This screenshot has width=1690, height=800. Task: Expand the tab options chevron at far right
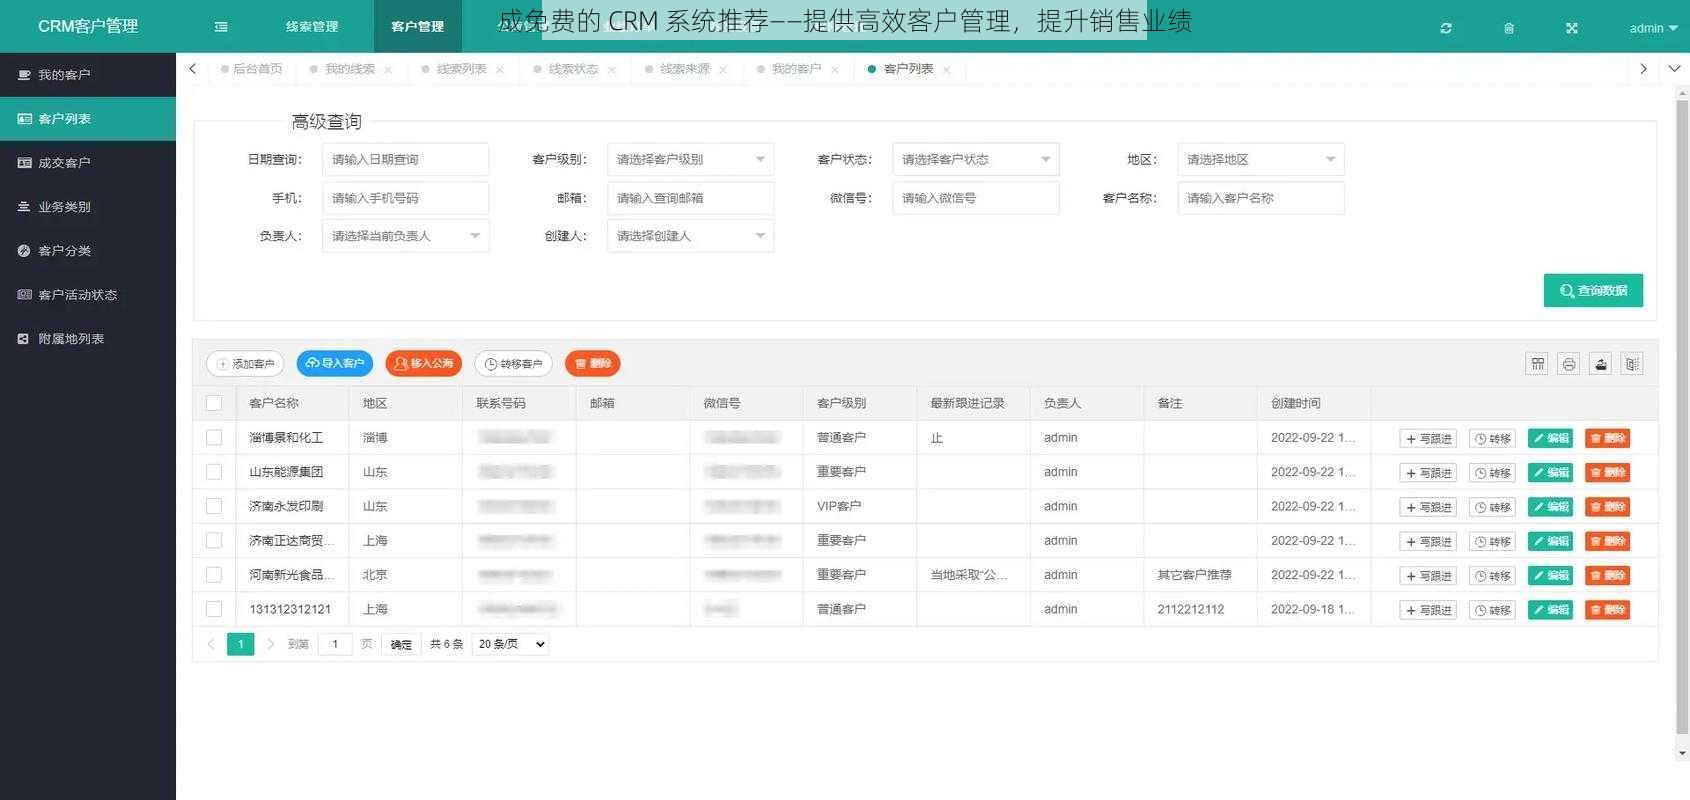[x=1674, y=69]
